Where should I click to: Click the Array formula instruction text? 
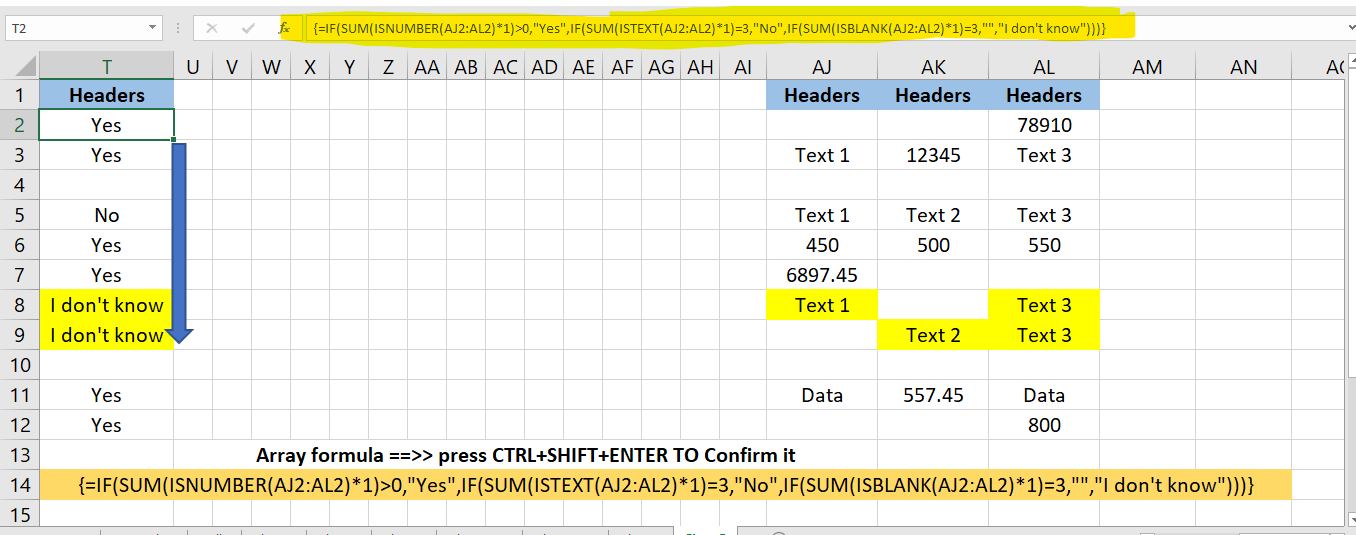[526, 455]
